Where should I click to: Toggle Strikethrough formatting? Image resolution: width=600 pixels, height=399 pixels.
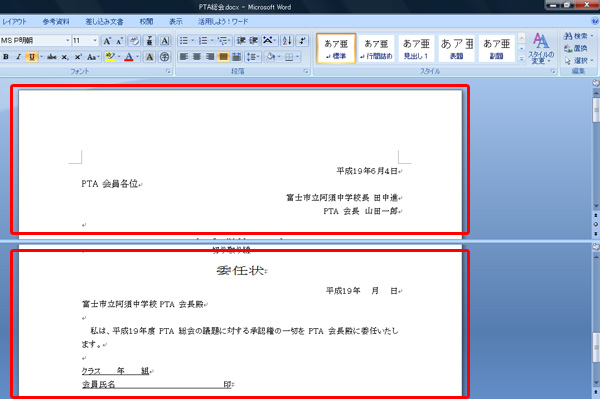52,57
